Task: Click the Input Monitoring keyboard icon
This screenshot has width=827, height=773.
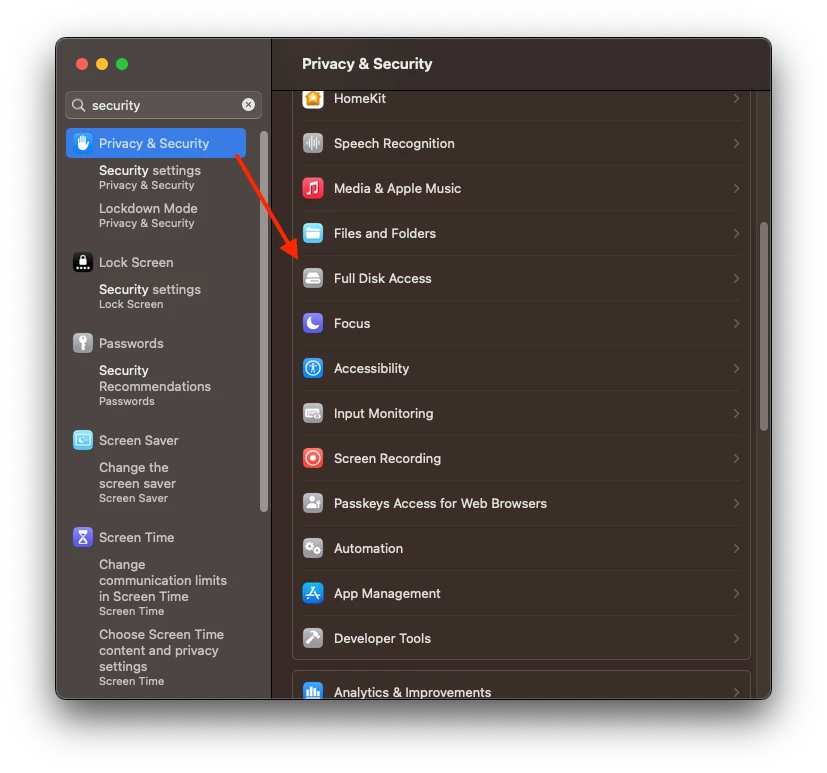Action: pyautogui.click(x=313, y=413)
